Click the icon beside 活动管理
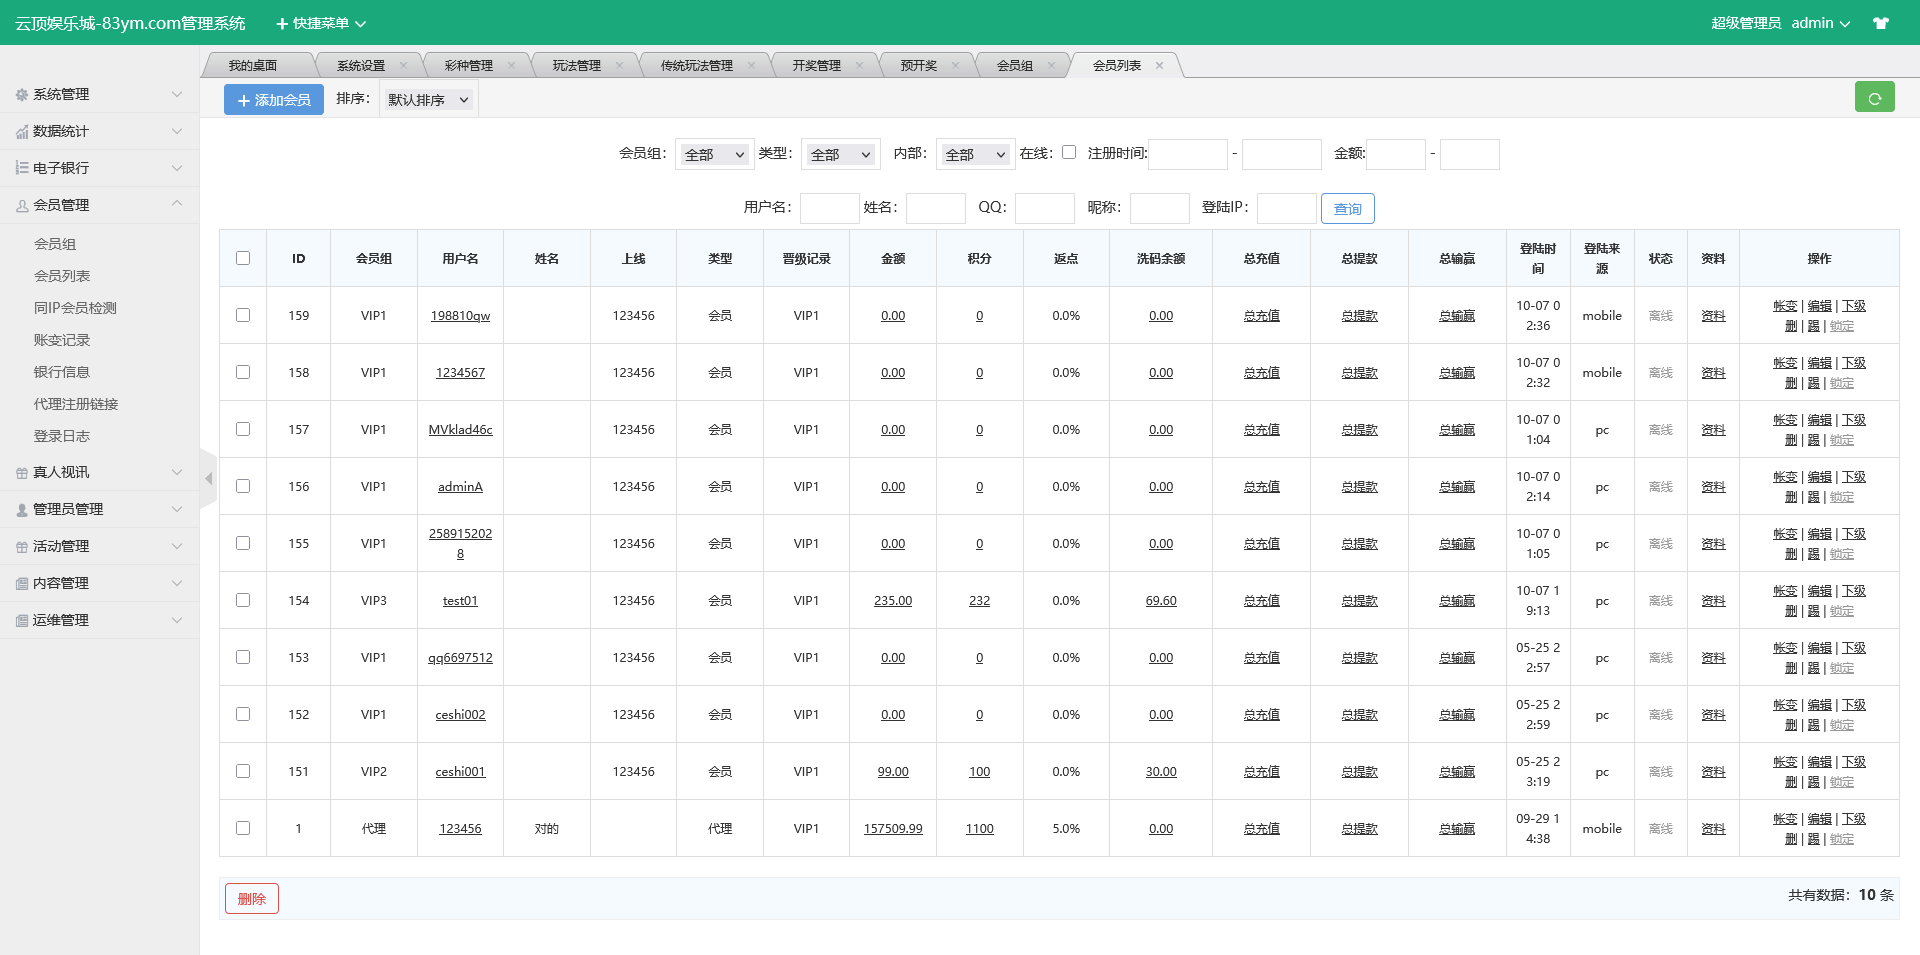1920x955 pixels. coord(22,546)
